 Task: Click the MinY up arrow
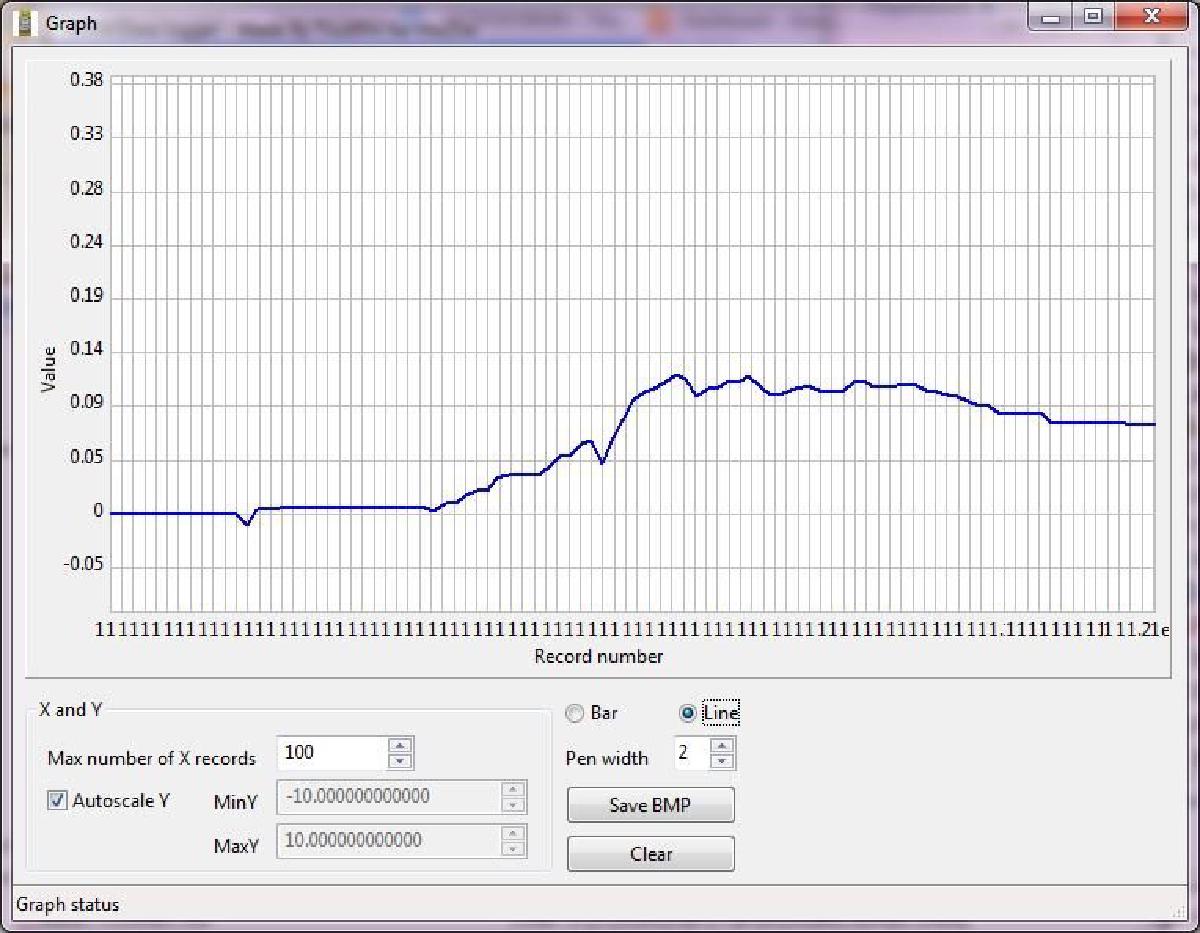tap(512, 790)
